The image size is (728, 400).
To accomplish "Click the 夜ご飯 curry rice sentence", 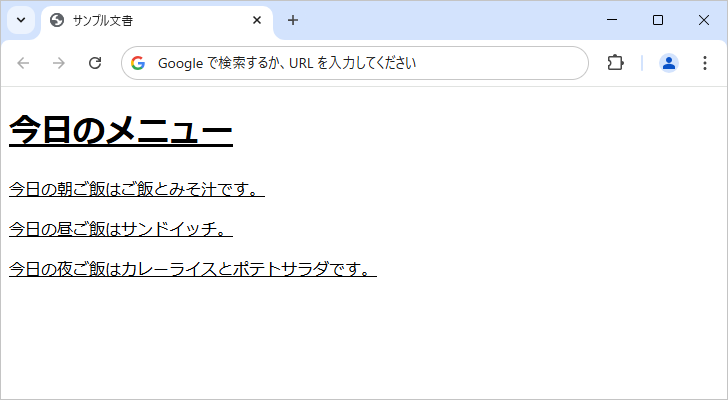I will coord(191,269).
